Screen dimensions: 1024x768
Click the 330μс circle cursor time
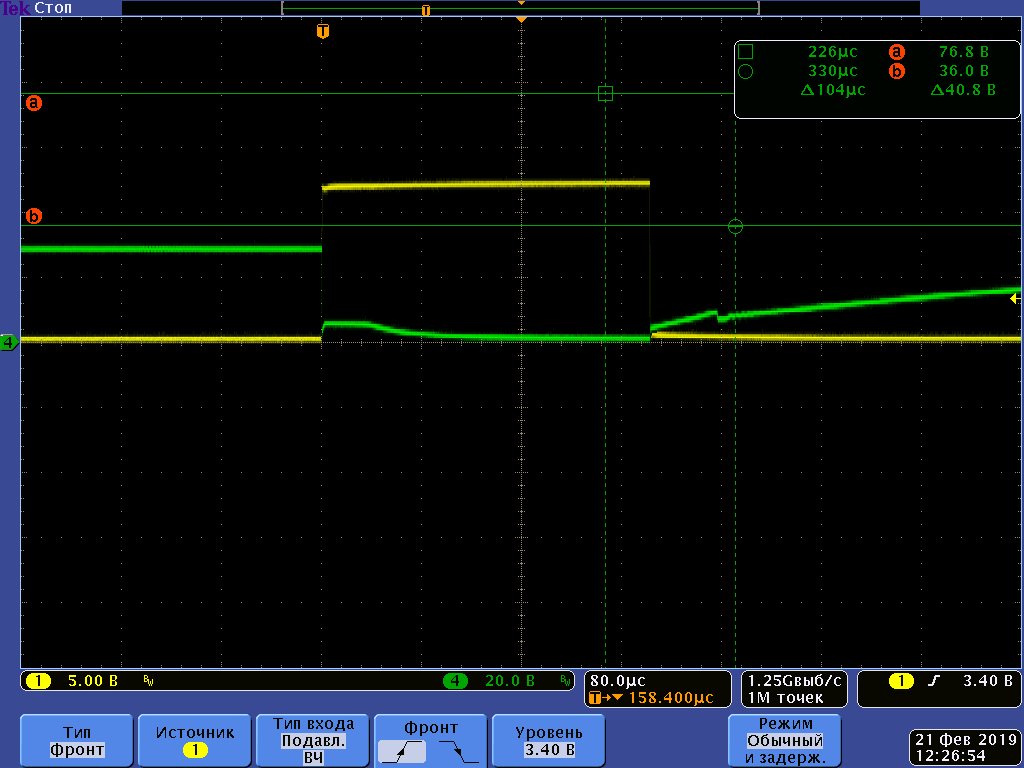(x=833, y=71)
